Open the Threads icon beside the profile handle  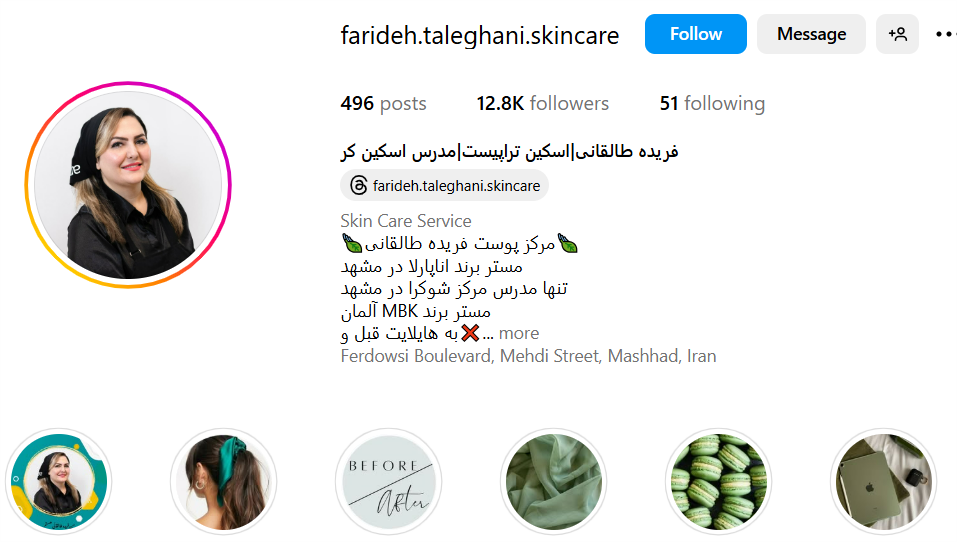pos(359,186)
